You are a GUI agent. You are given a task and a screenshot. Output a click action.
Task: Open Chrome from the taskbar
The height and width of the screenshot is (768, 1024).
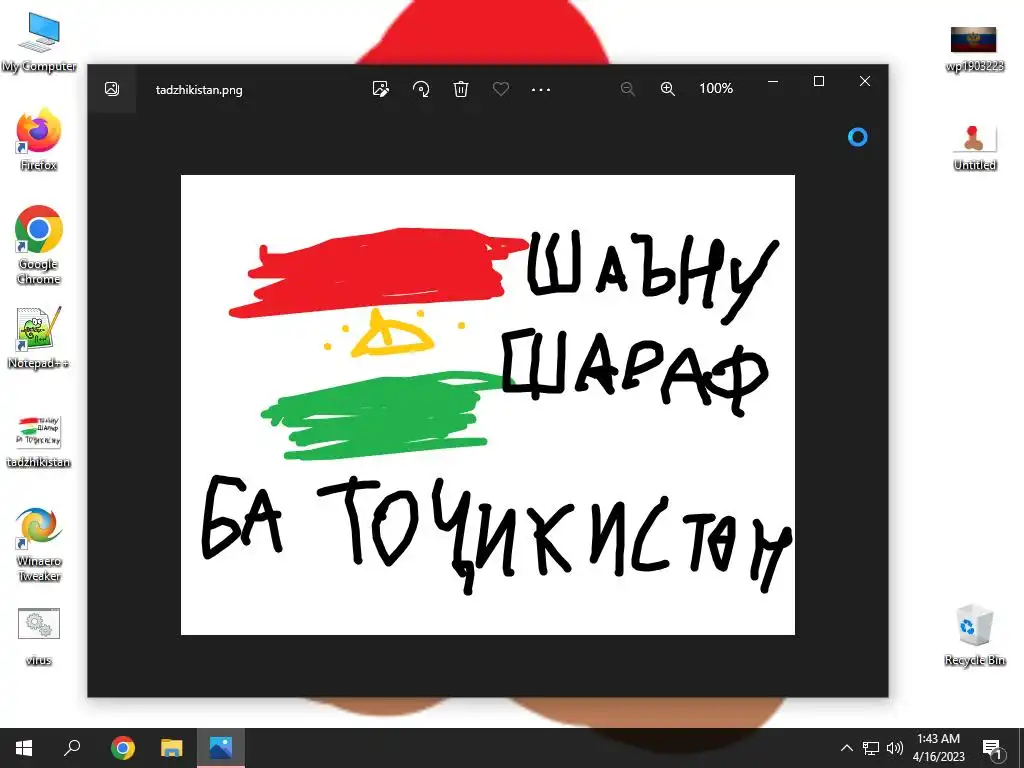(123, 748)
